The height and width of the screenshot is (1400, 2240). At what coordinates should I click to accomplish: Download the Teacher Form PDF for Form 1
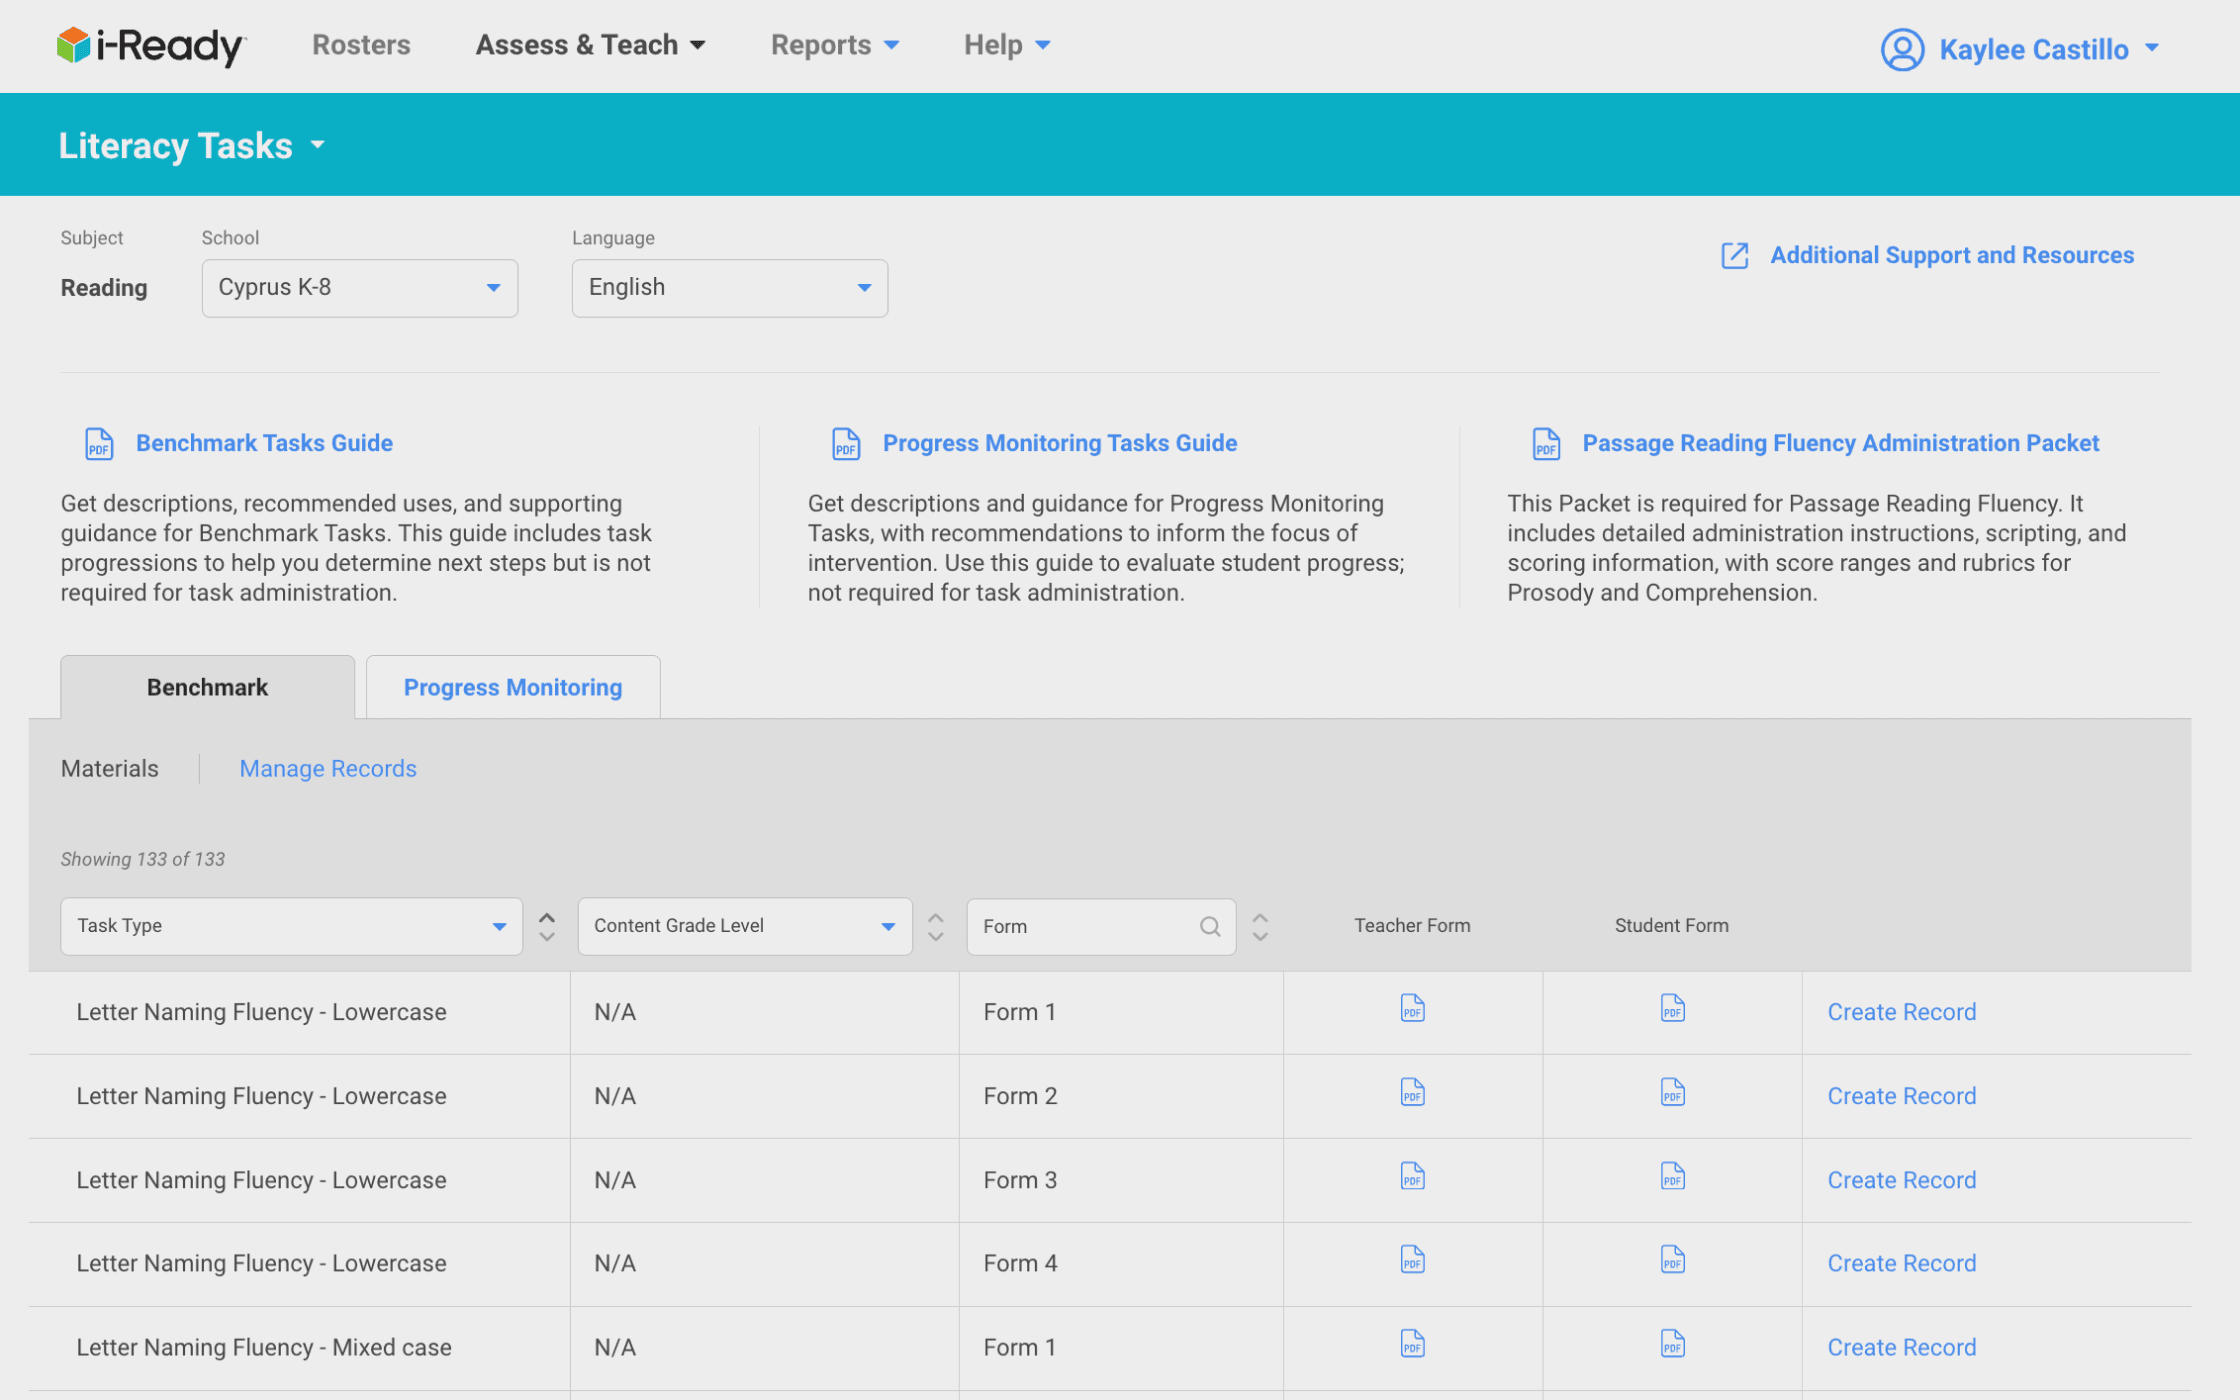[1412, 1009]
